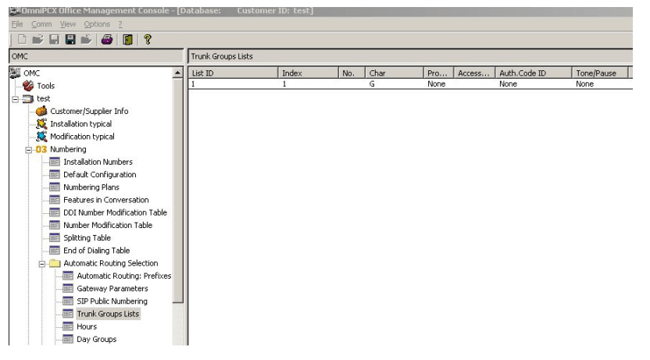Collapse the test tree node
This screenshot has height=360, width=650.
tap(15, 99)
